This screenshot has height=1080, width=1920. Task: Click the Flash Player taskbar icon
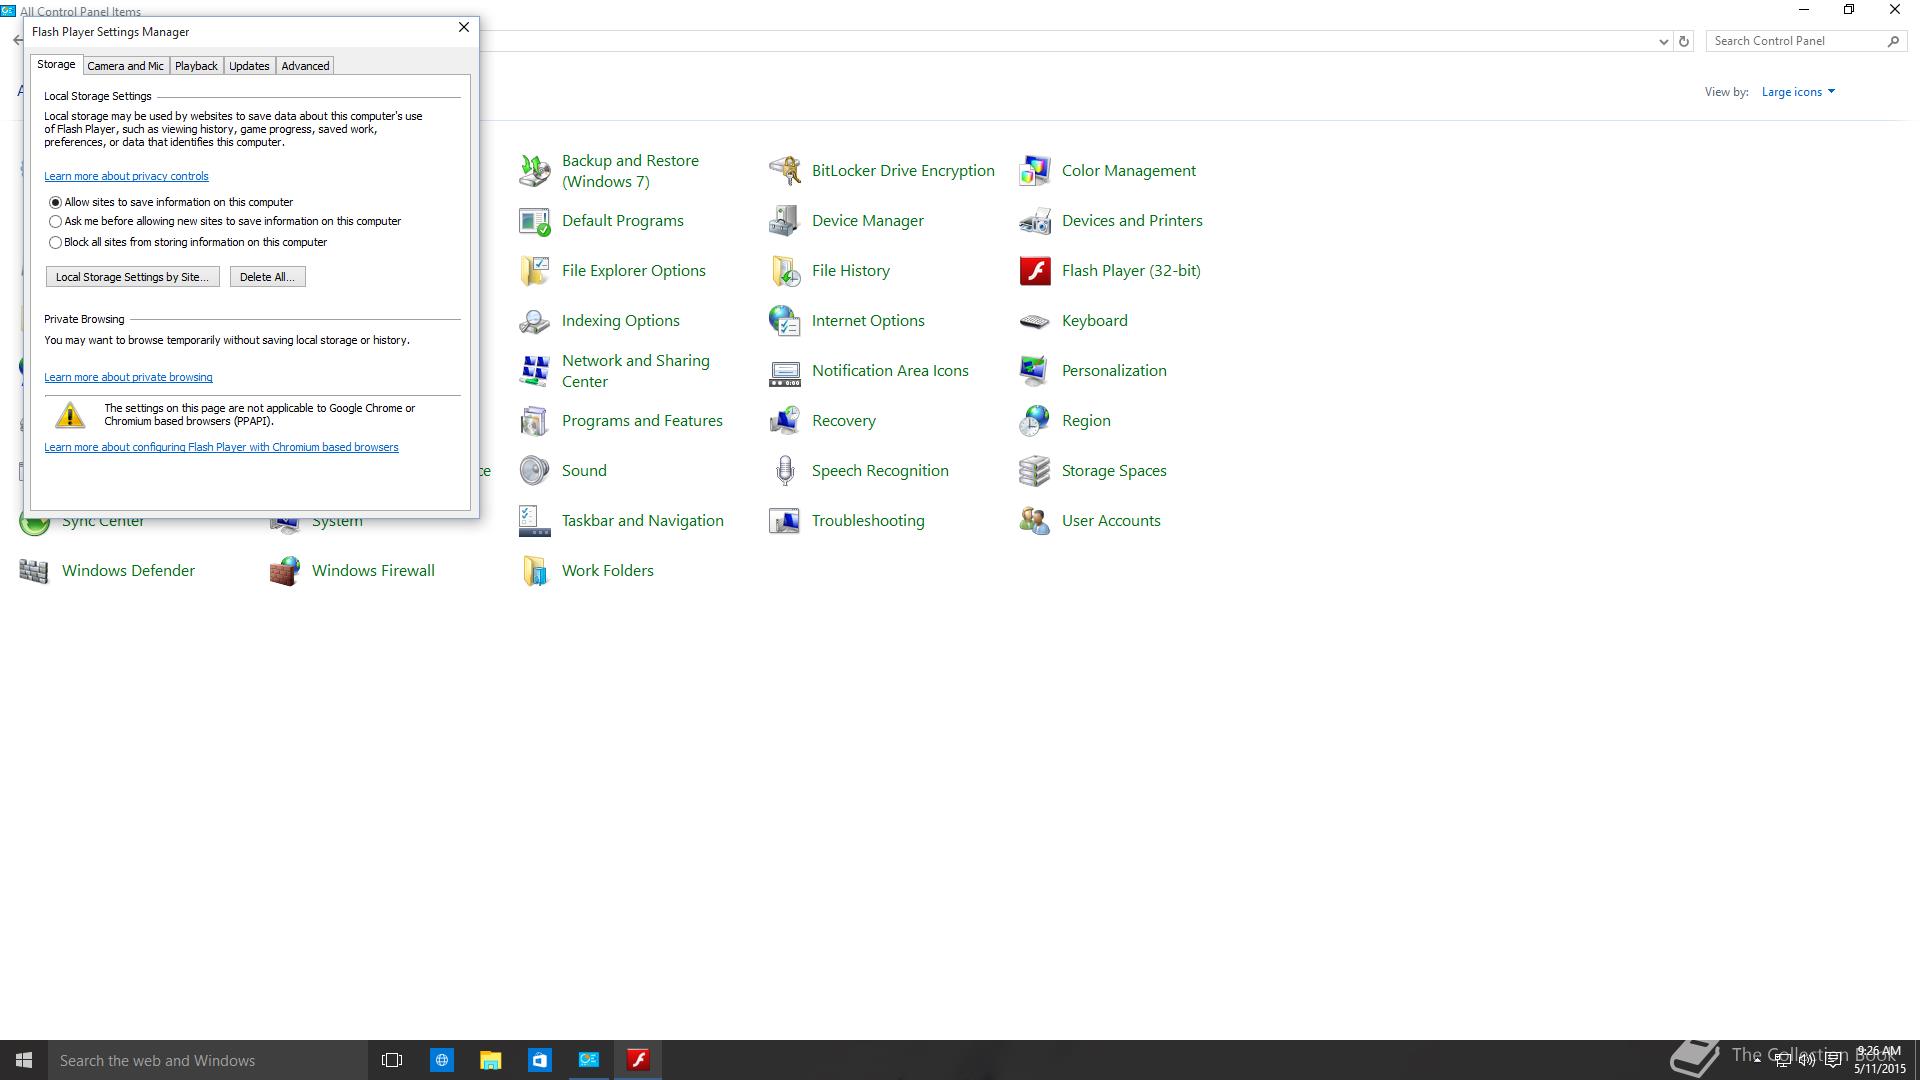pos(638,1060)
